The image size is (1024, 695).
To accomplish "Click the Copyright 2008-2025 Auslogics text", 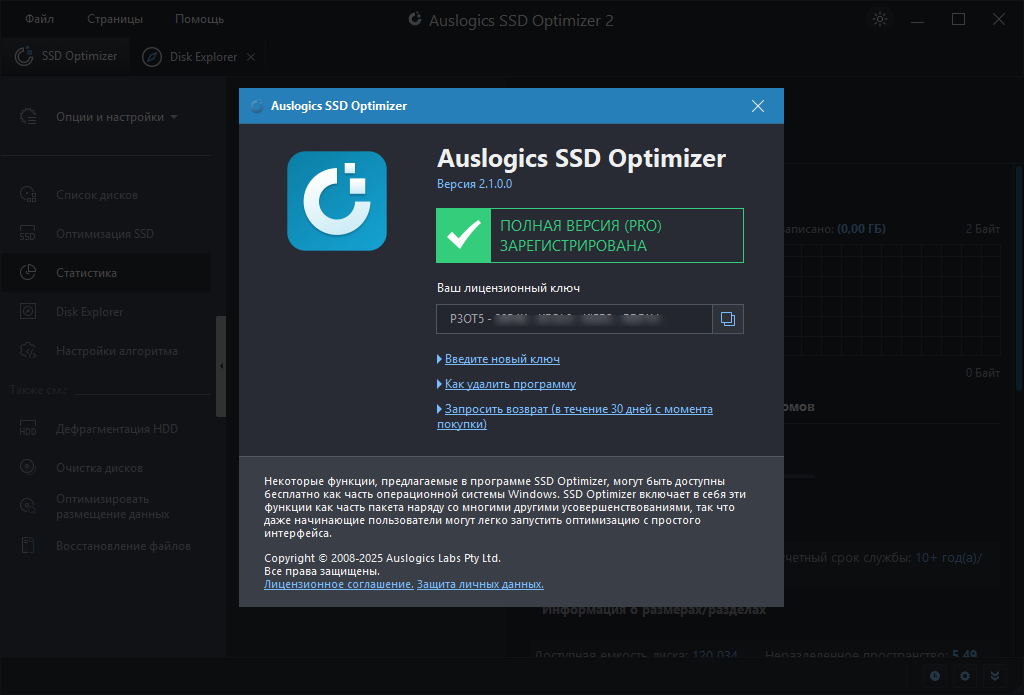I will pyautogui.click(x=382, y=558).
